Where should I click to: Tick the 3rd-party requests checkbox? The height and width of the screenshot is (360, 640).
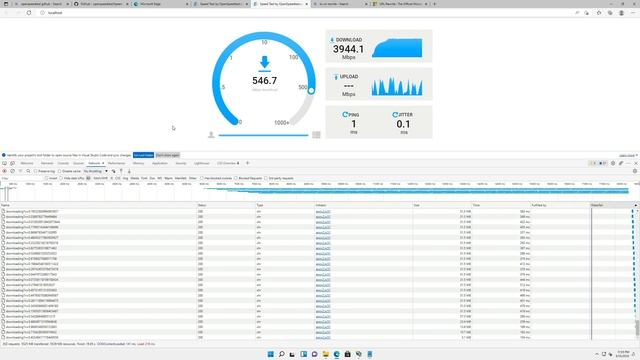pyautogui.click(x=266, y=178)
